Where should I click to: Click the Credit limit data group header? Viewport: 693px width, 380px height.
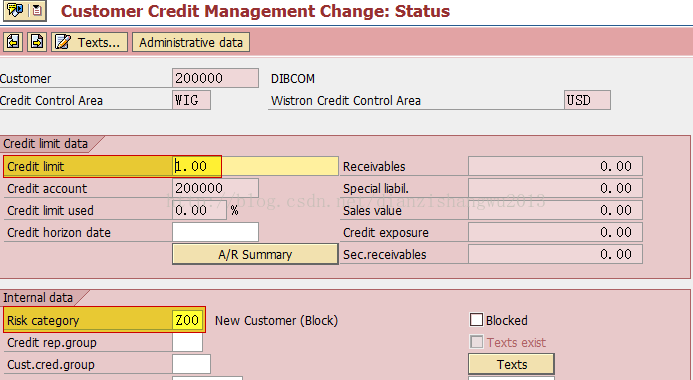(x=46, y=144)
